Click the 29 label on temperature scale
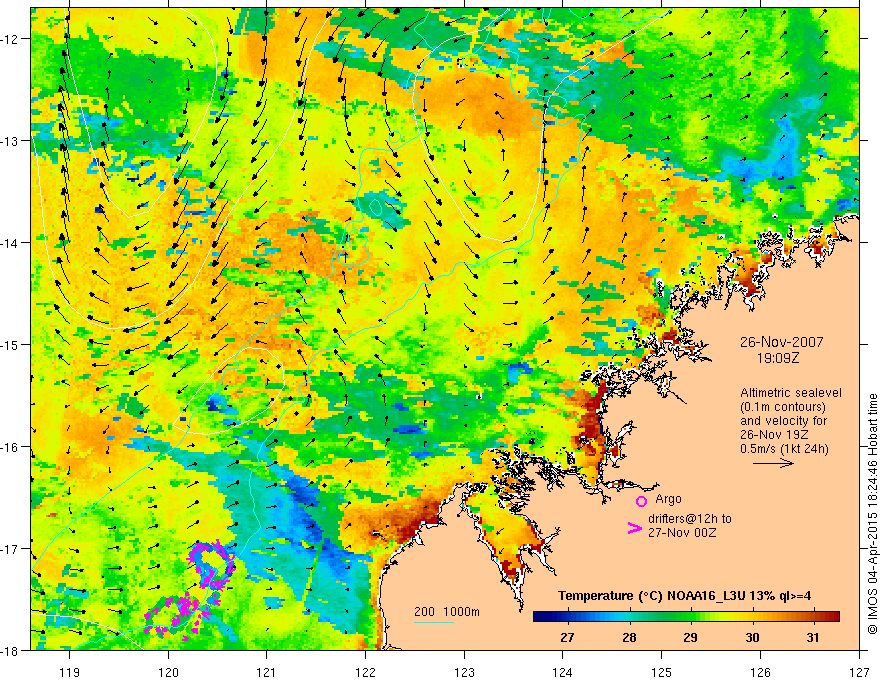 pyautogui.click(x=690, y=637)
